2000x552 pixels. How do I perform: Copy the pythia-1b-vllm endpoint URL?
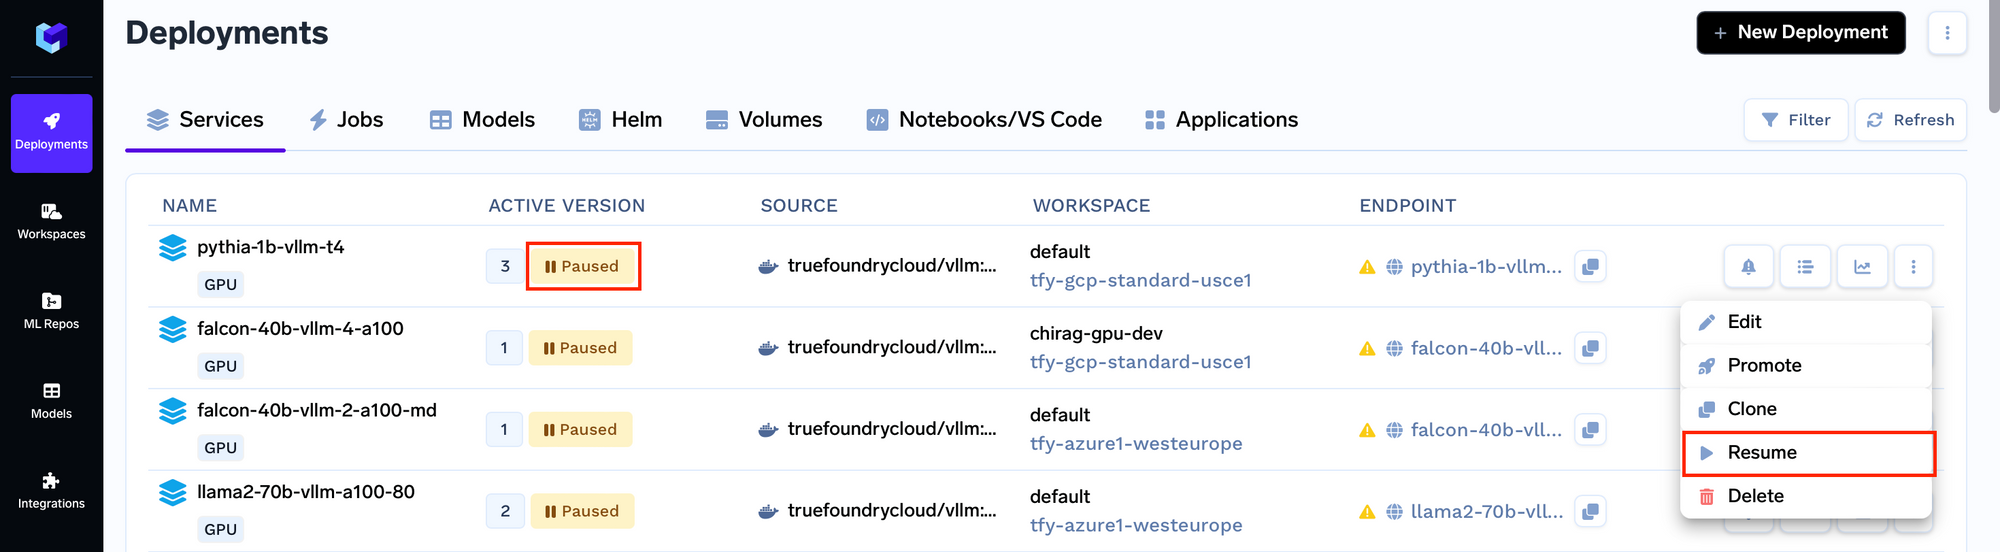coord(1590,267)
